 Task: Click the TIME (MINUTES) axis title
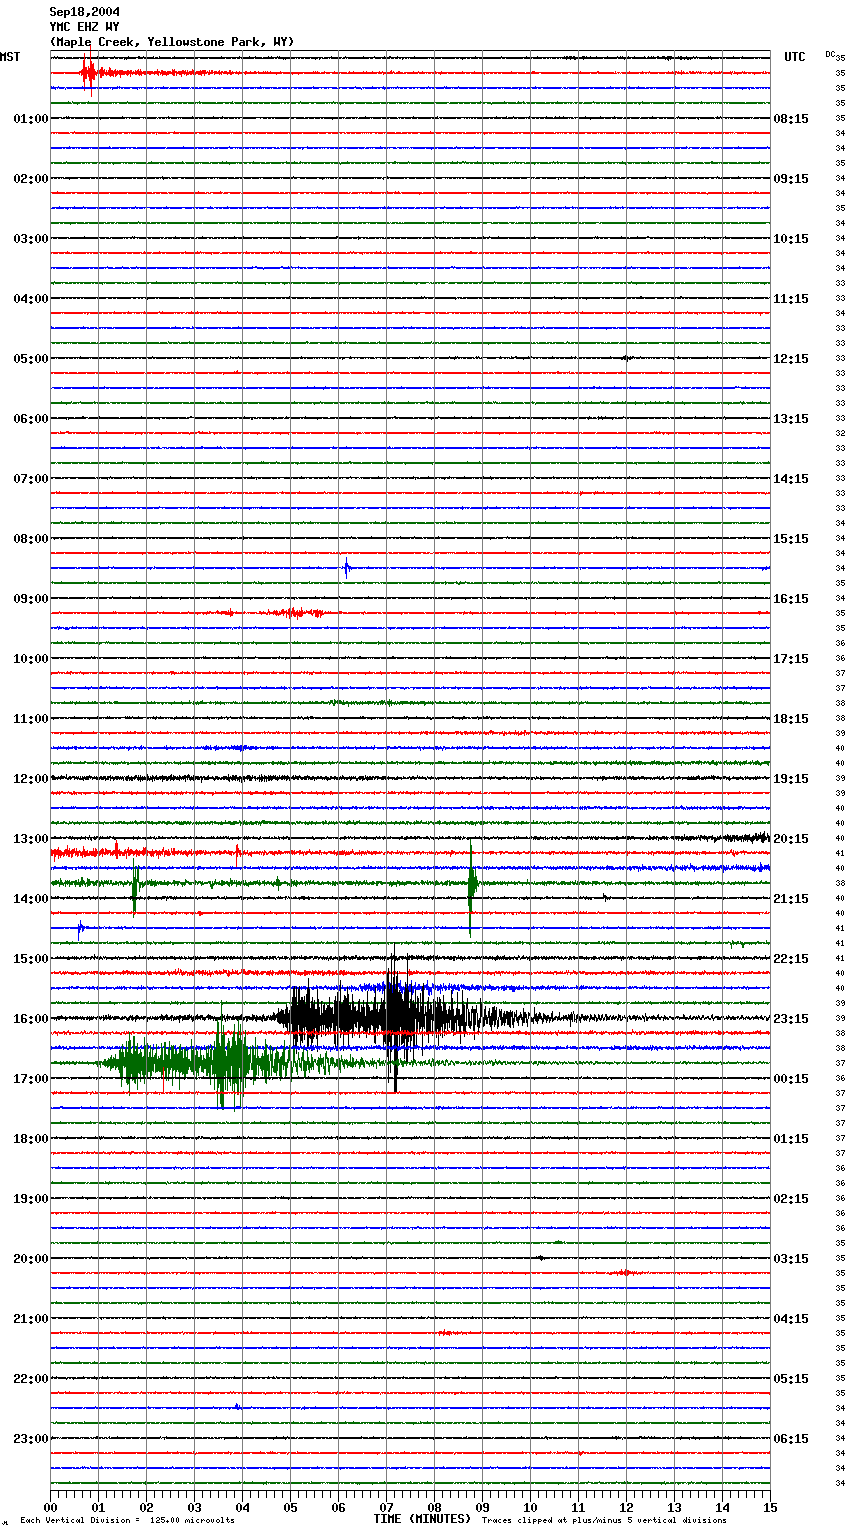click(422, 1519)
